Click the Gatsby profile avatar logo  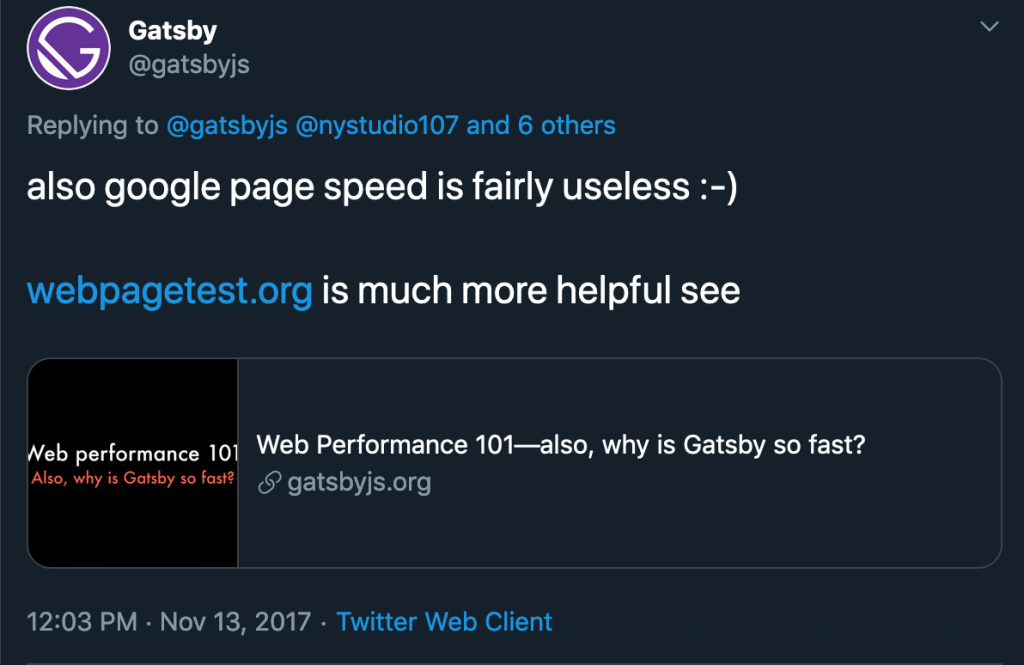click(x=68, y=47)
